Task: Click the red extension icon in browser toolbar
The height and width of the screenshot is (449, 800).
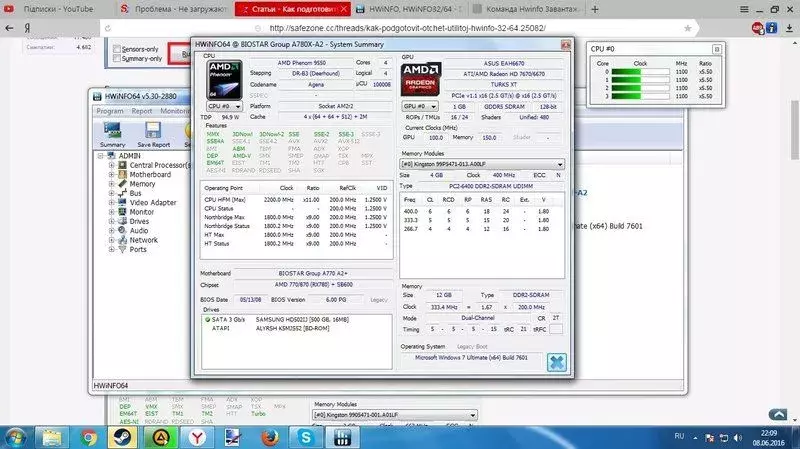Action: (758, 28)
